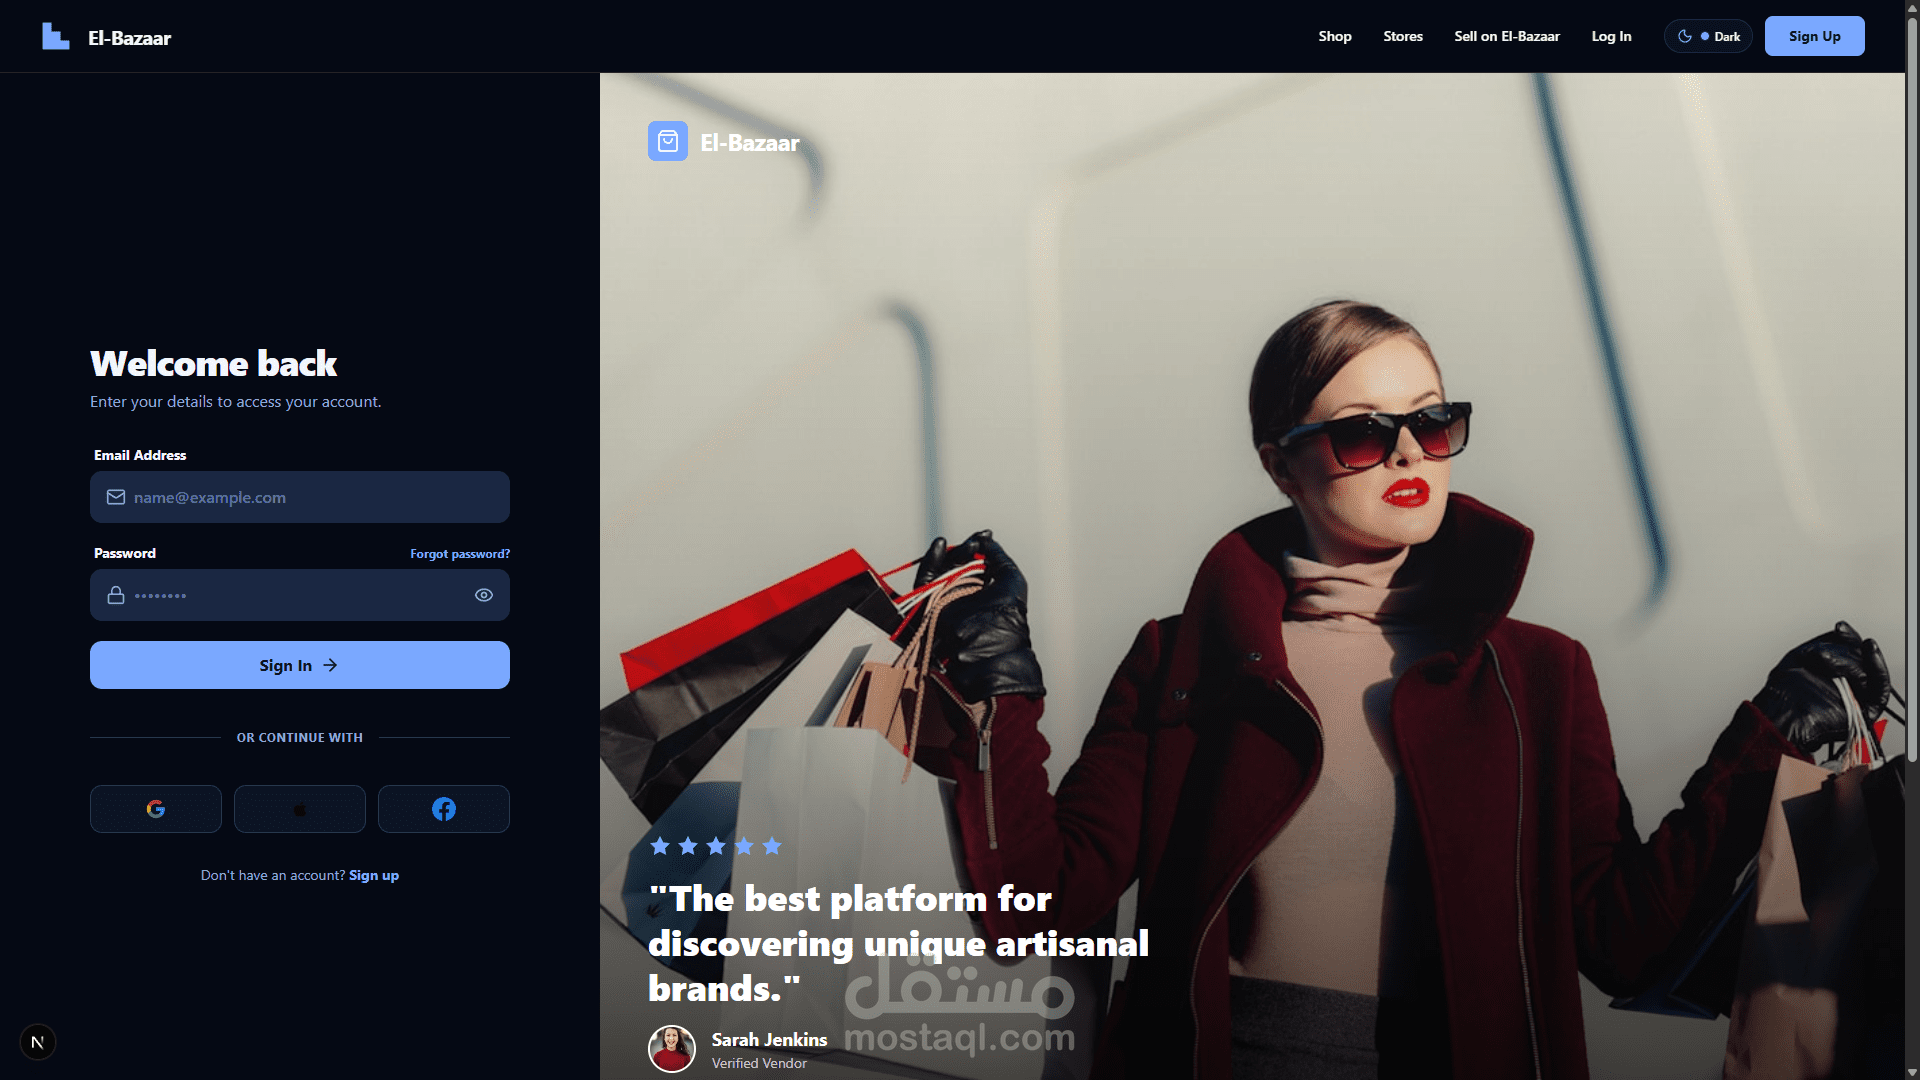
Task: Toggle the Dark theme switch
Action: (1708, 36)
